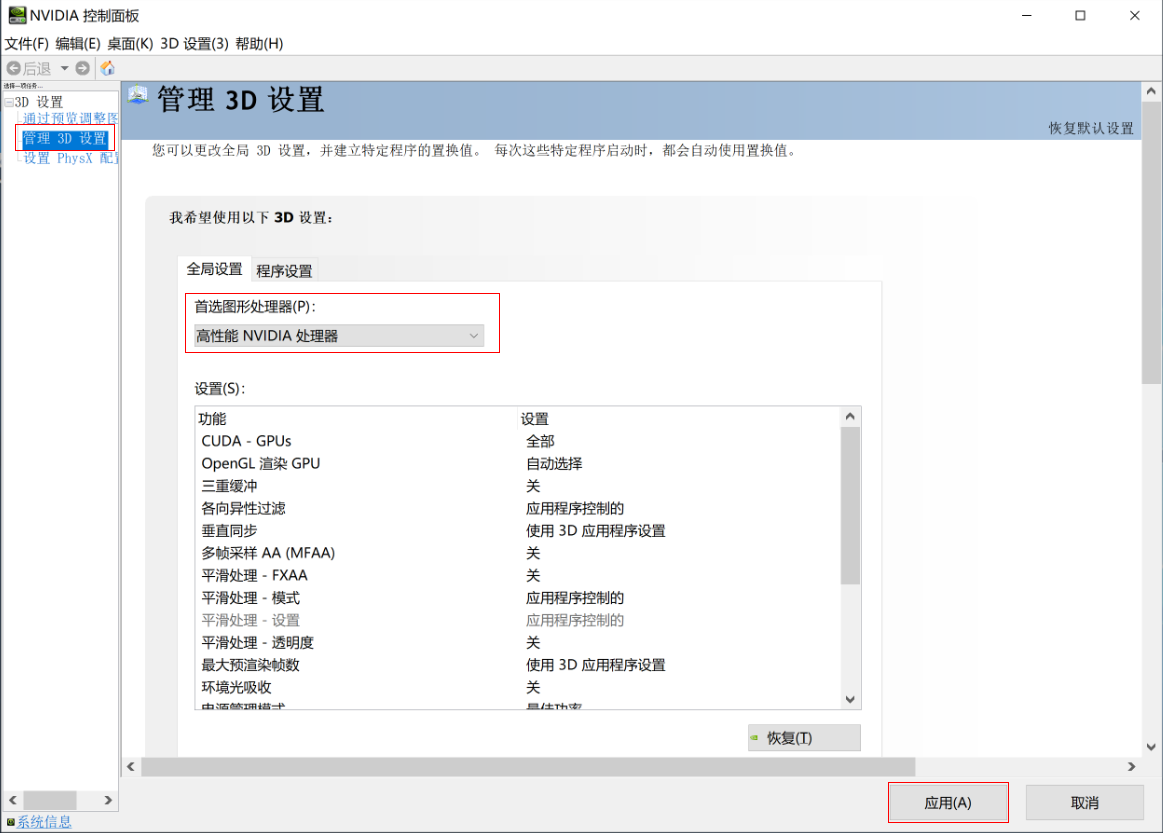The width and height of the screenshot is (1163, 833).
Task: Click the settings list vertical scrollbar thumb
Action: pos(850,506)
